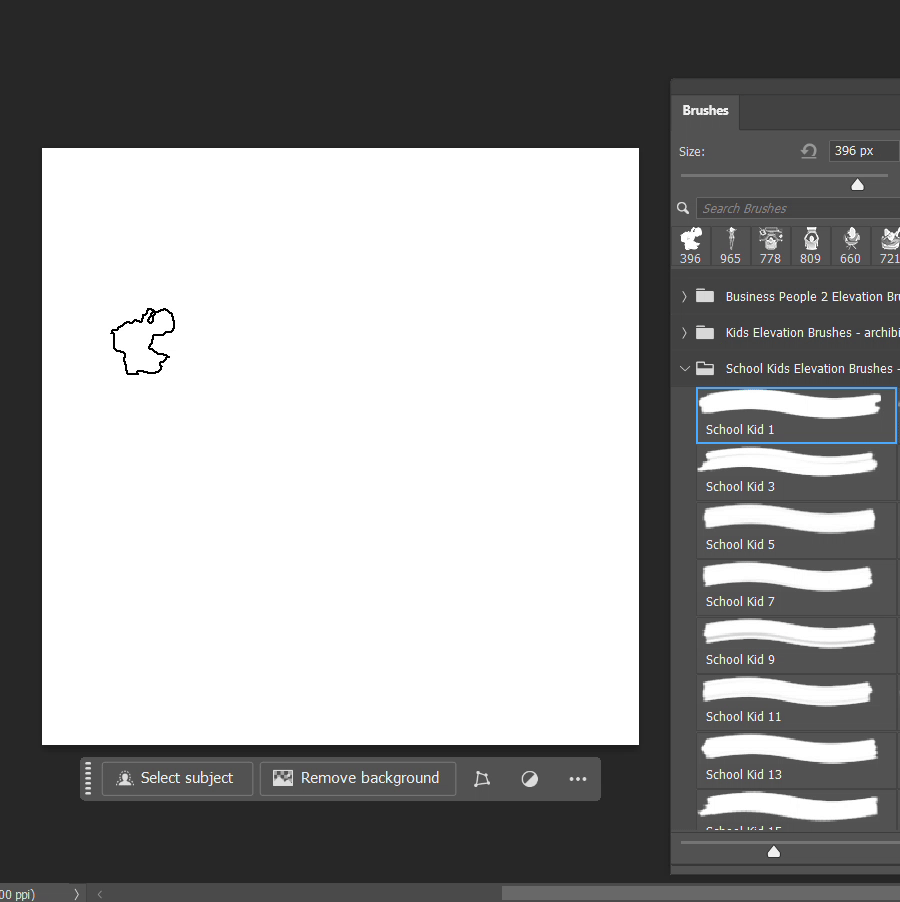This screenshot has height=902, width=900.
Task: Switch to the Brushes panel tab
Action: [x=705, y=111]
